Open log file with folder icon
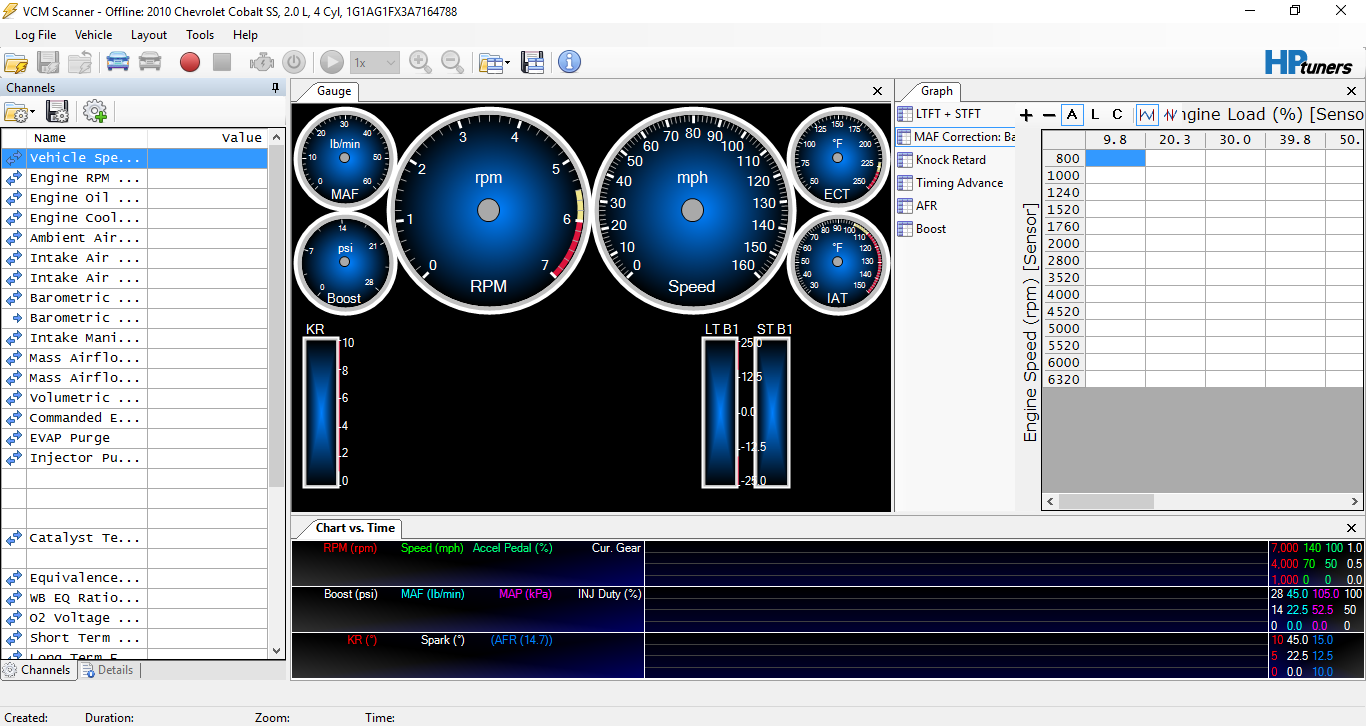Image resolution: width=1366 pixels, height=726 pixels. click(x=16, y=62)
